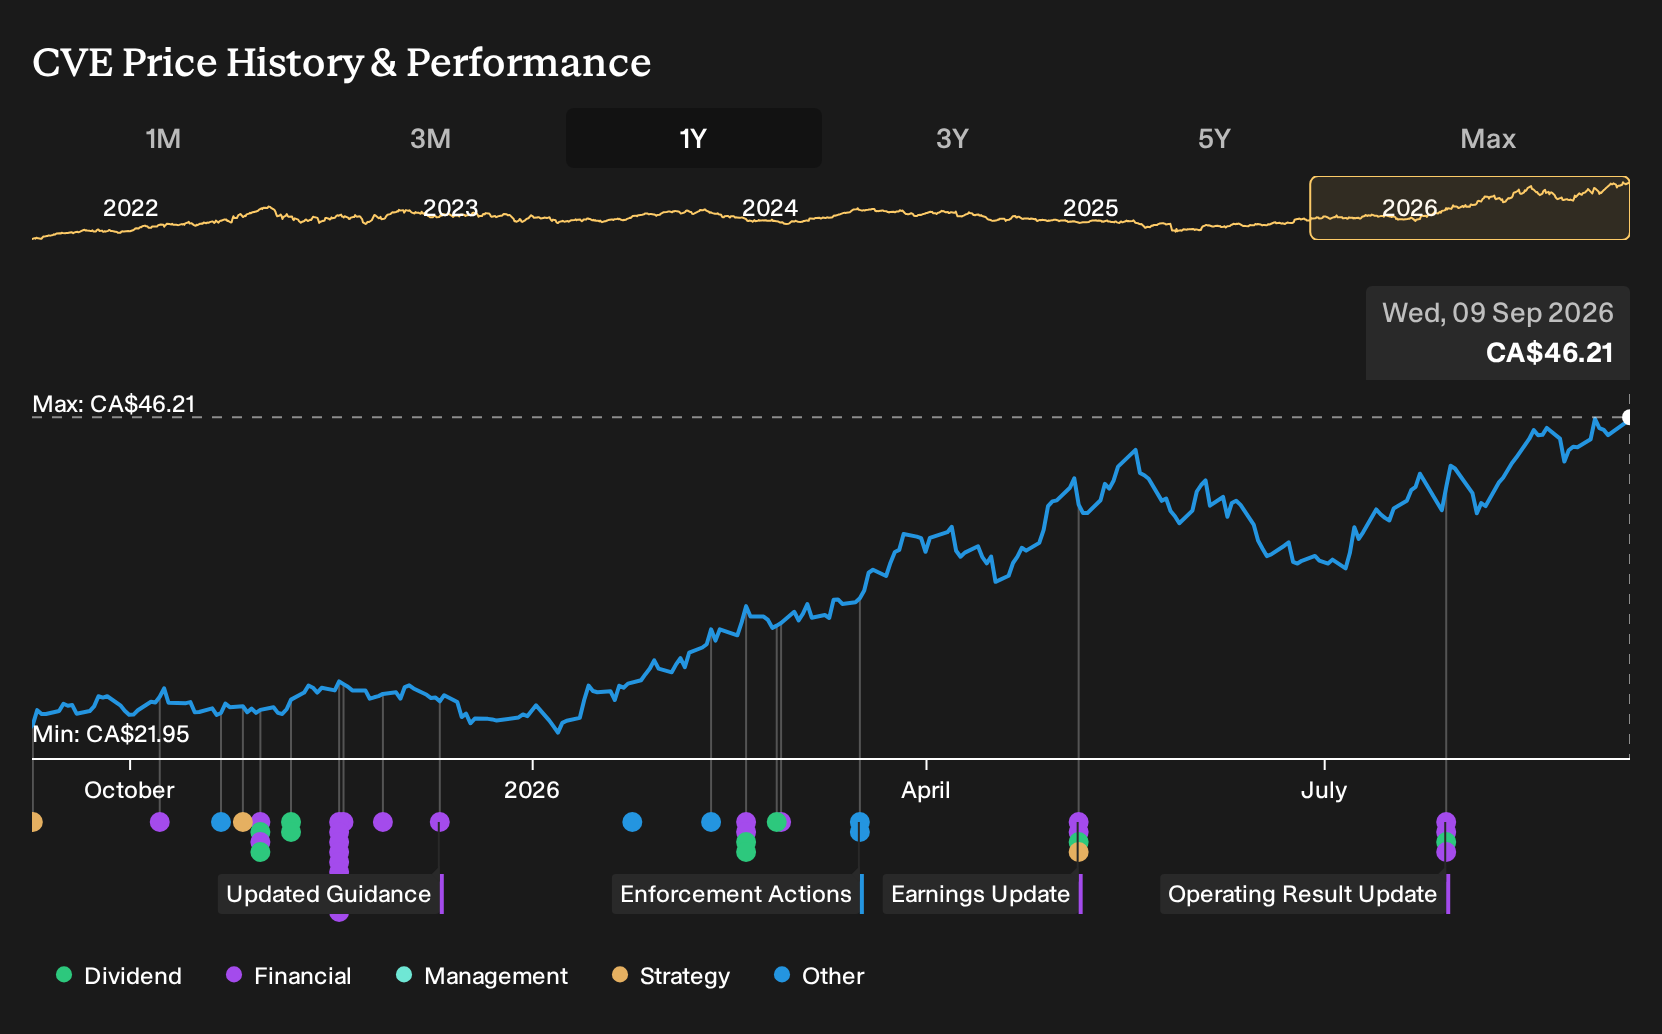Open the Operating Result Update label
Viewport: 1662px width, 1034px height.
(1305, 894)
